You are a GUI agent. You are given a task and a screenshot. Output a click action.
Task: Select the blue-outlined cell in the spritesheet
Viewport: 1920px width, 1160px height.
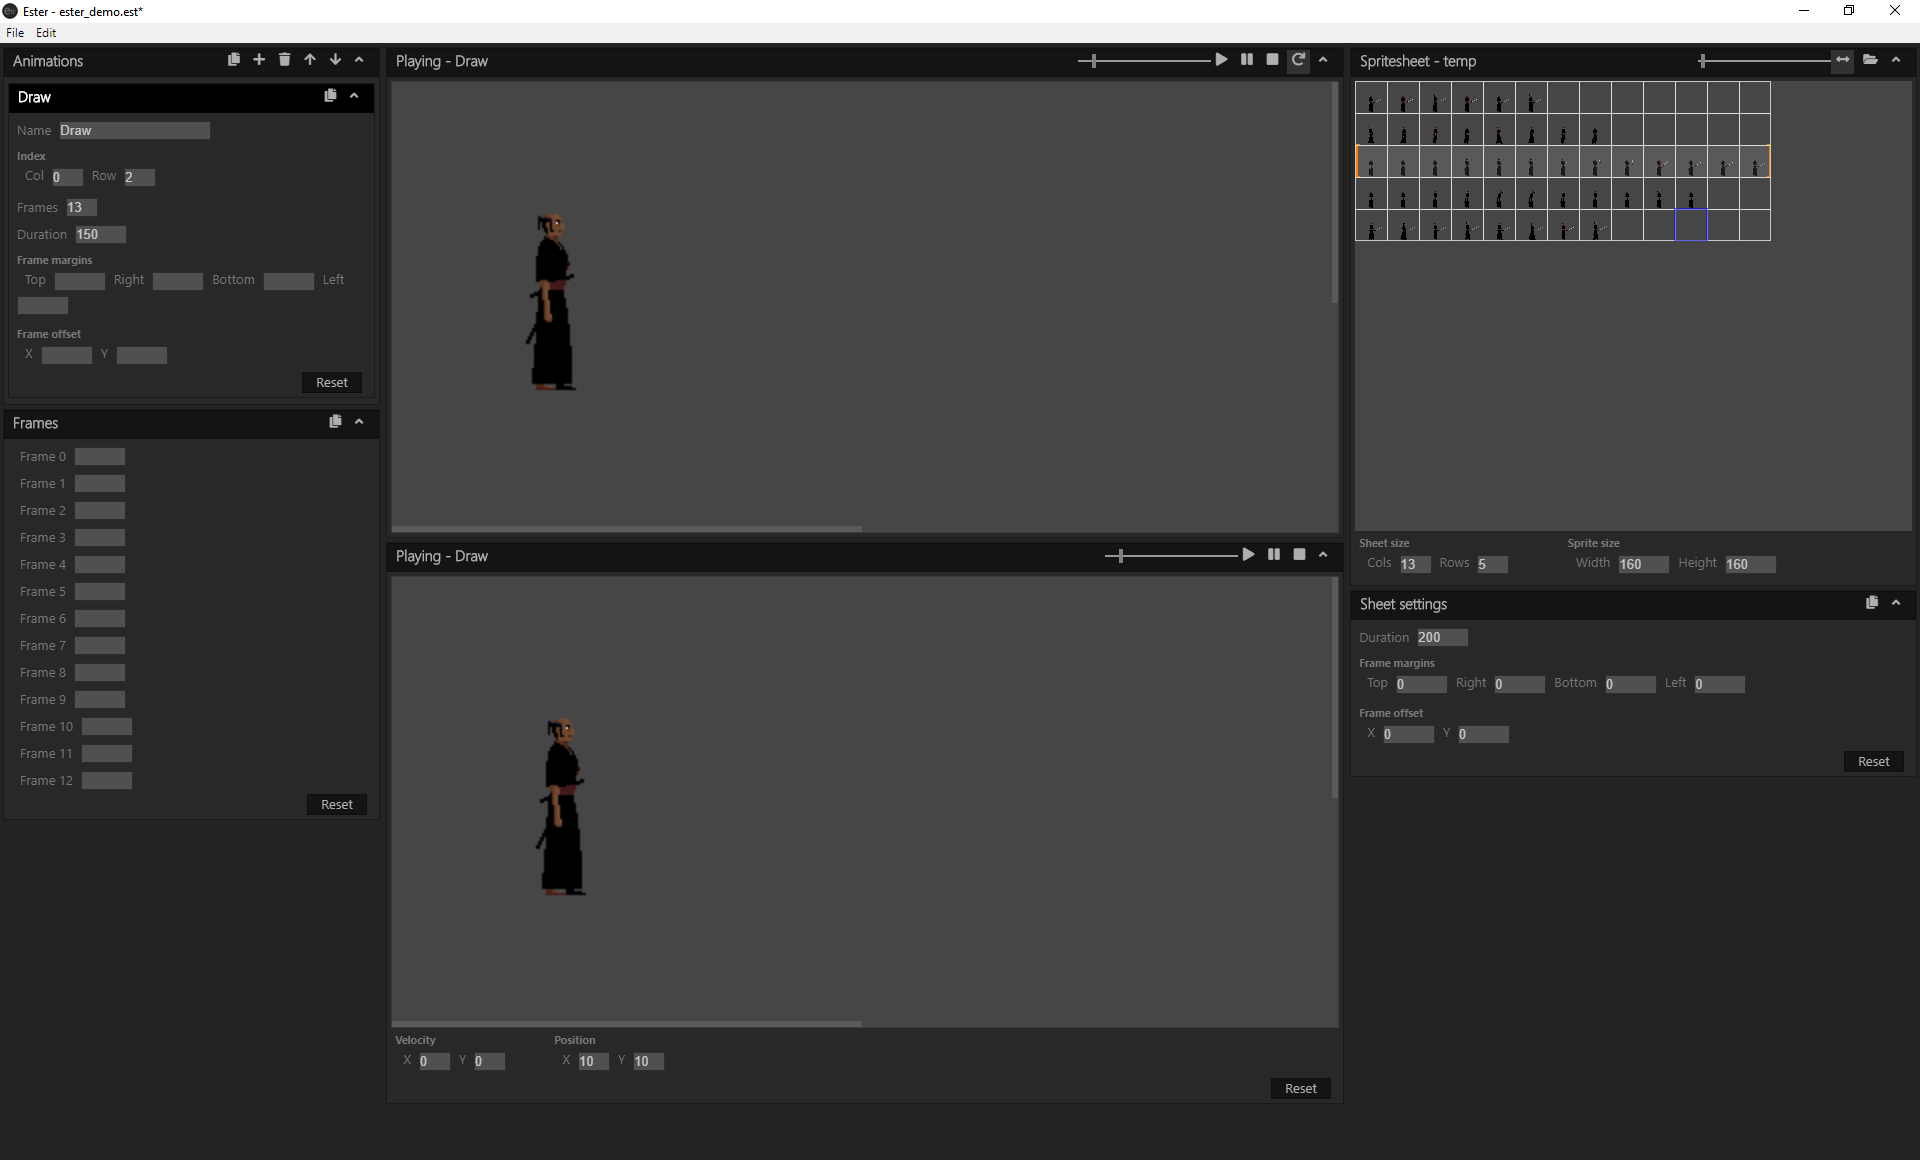click(1691, 225)
